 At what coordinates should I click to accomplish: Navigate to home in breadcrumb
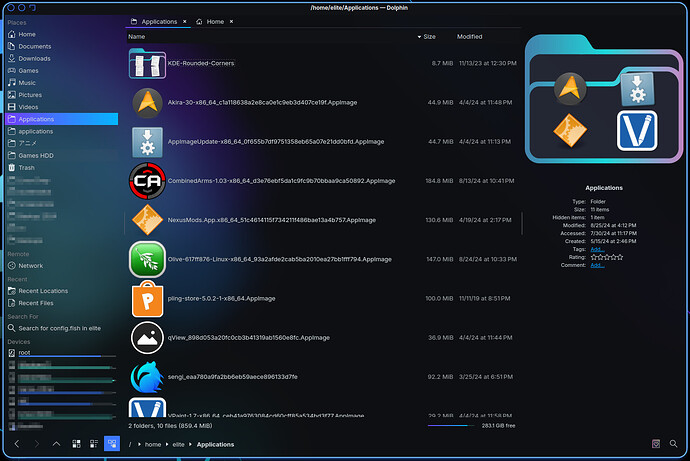coord(153,444)
